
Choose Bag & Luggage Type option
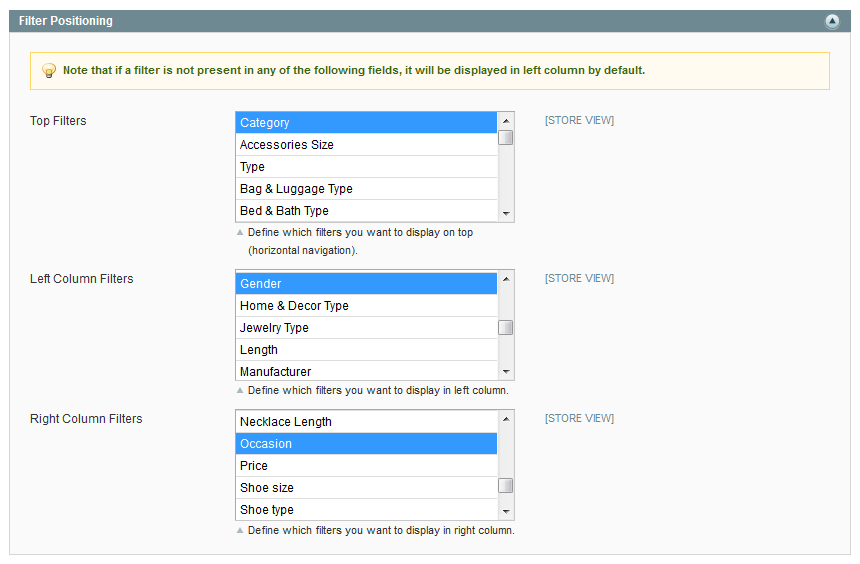[x=366, y=189]
